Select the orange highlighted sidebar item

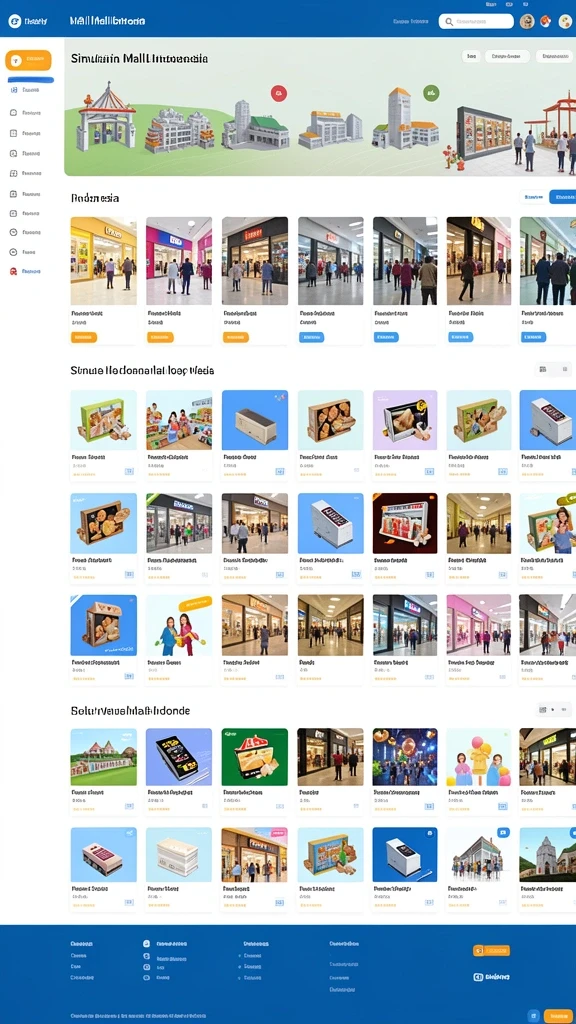click(28, 60)
